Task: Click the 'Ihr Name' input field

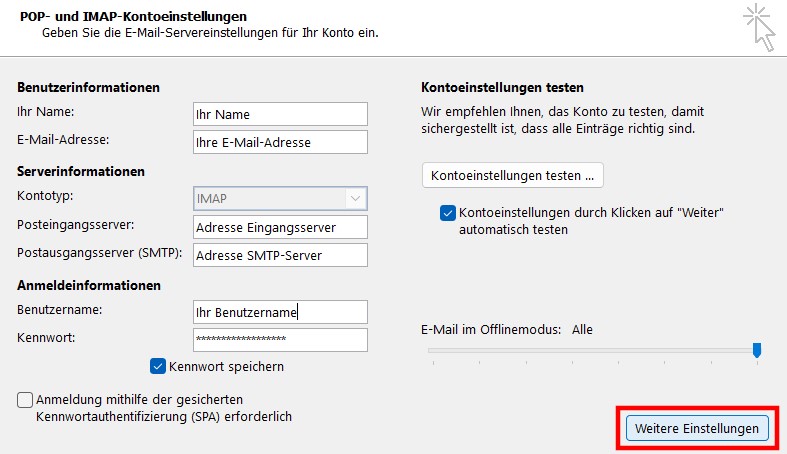Action: point(280,114)
